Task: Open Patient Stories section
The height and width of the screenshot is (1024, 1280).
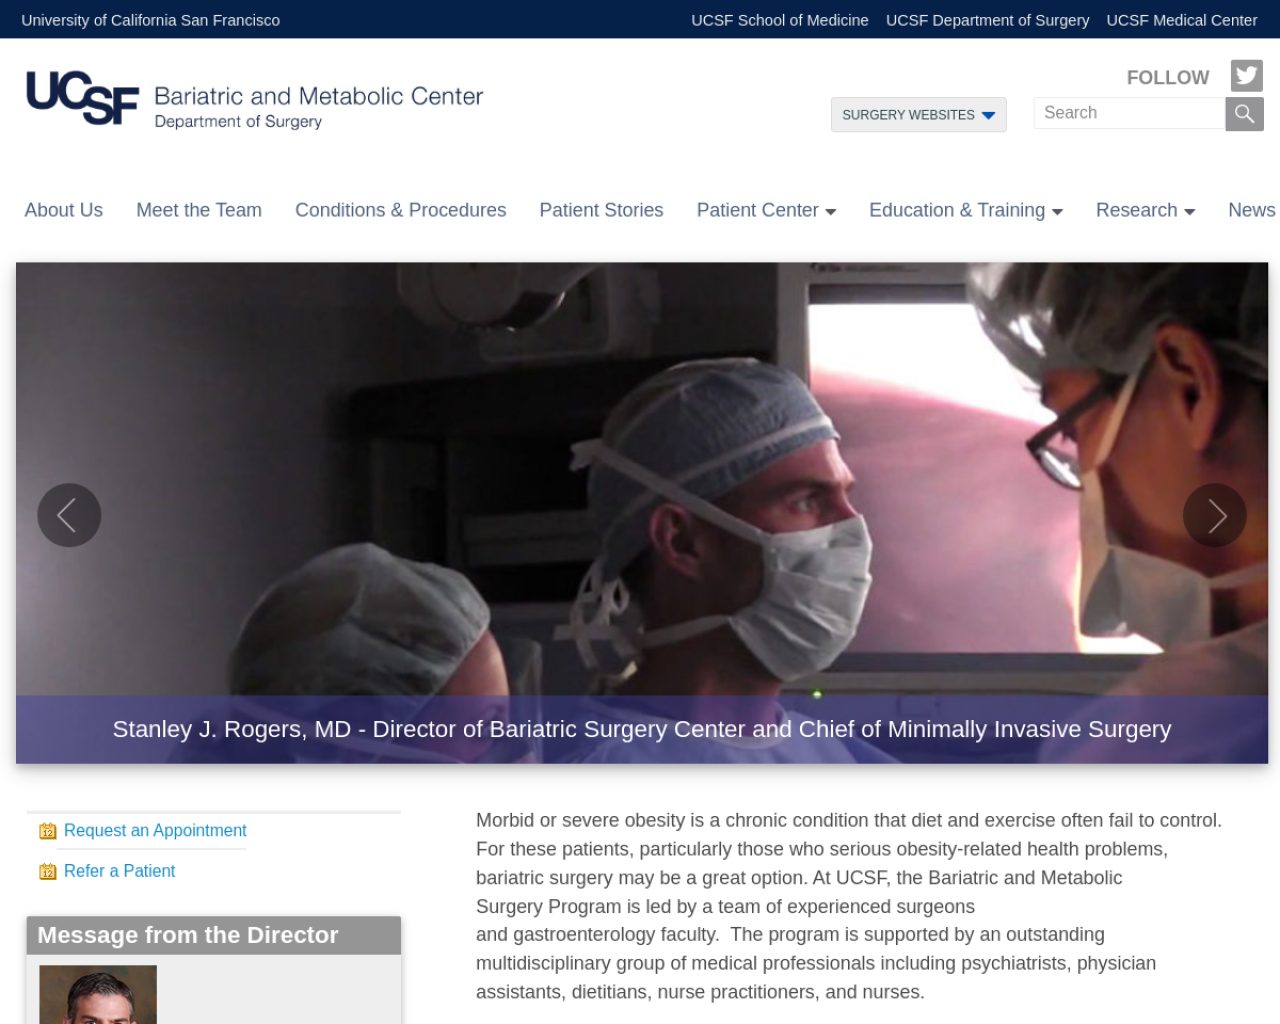Action: (601, 210)
